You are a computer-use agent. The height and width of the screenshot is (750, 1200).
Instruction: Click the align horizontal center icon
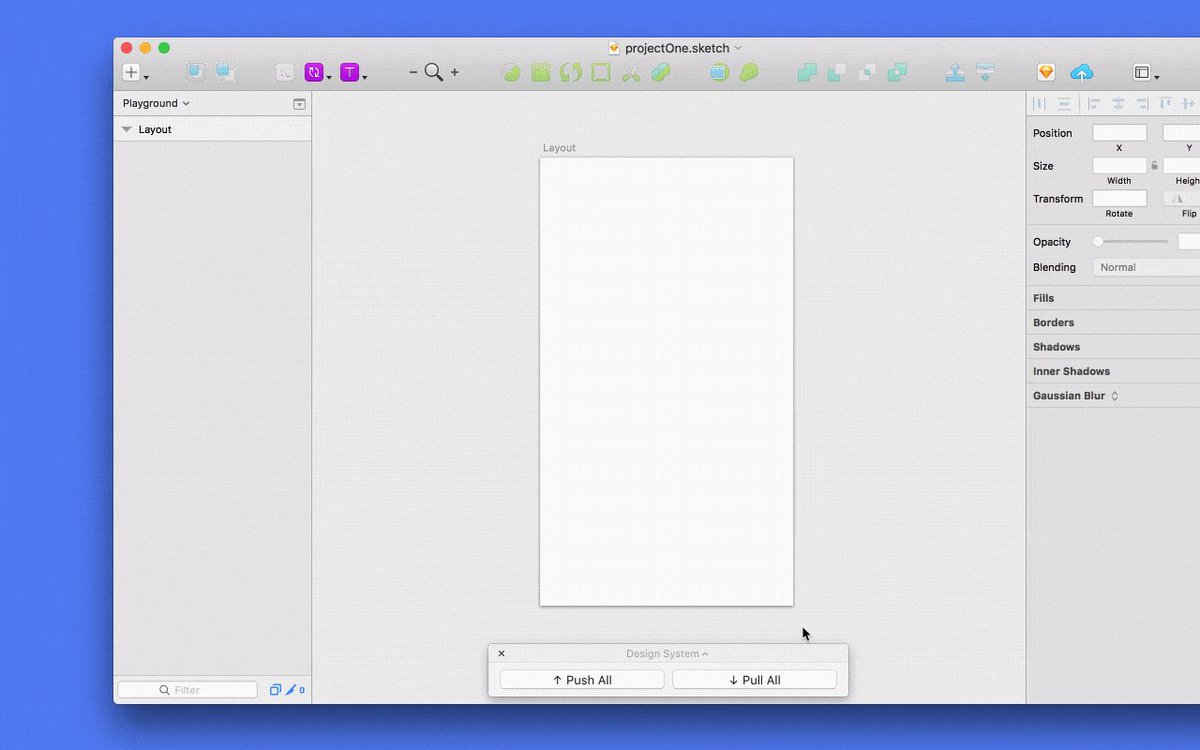[1118, 103]
